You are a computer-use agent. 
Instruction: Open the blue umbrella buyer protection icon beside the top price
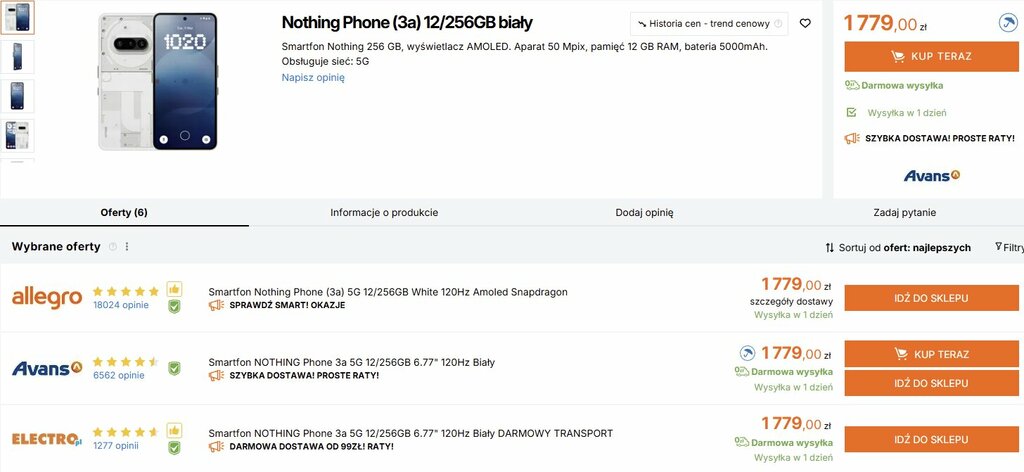coord(1008,24)
